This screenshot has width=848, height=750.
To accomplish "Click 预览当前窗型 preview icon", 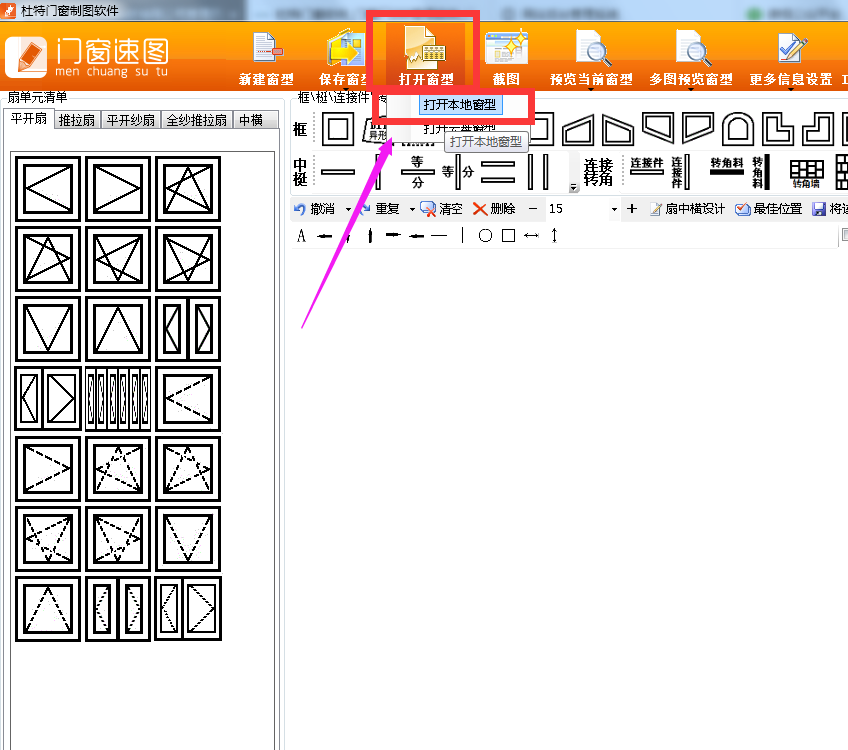I will coord(591,58).
